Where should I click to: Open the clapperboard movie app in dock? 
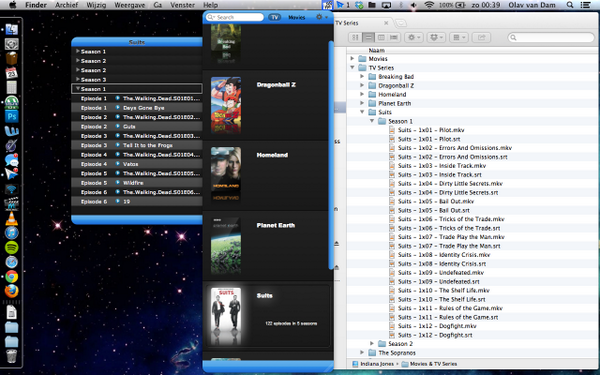11,204
